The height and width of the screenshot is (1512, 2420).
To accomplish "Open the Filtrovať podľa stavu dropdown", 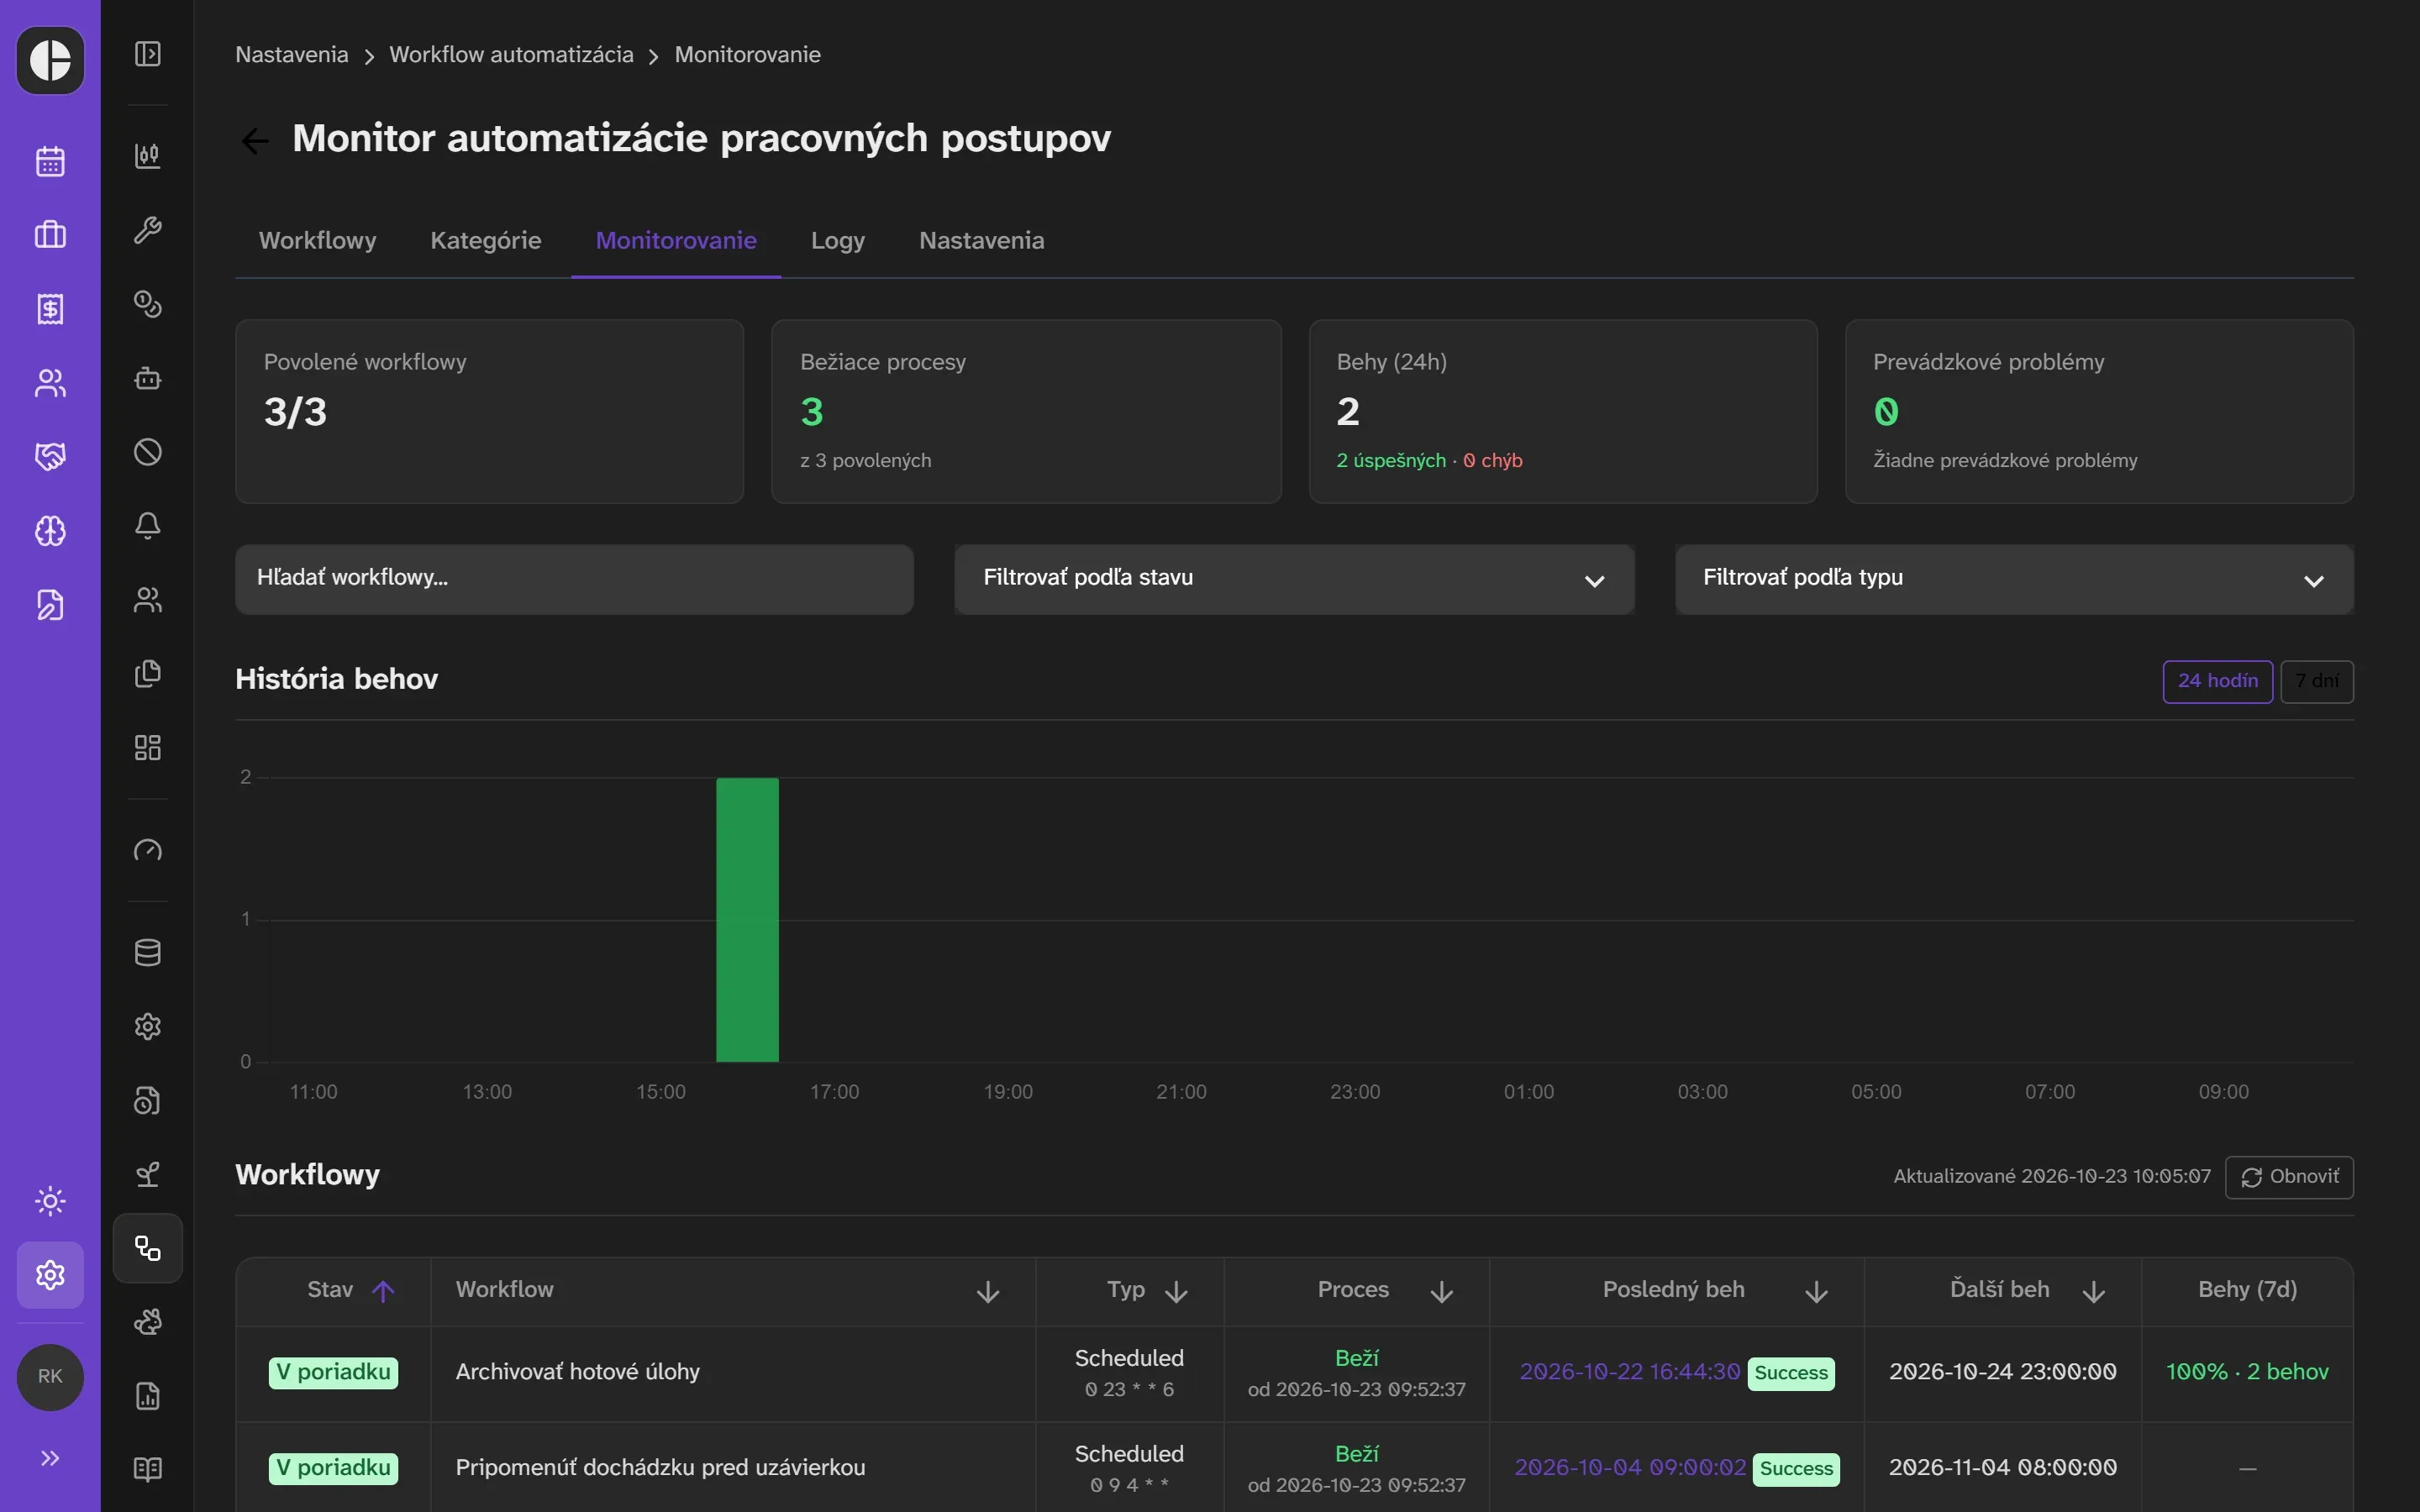I will pyautogui.click(x=1294, y=579).
